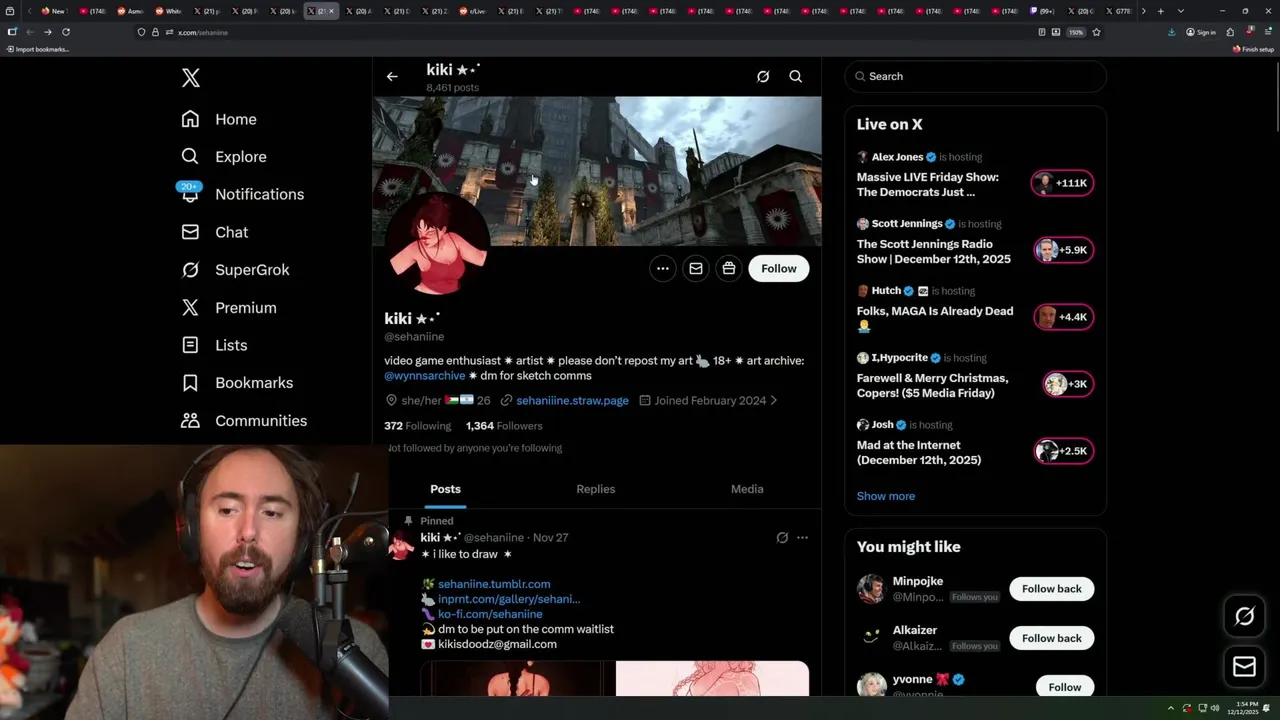Open kiki's profile avatar picture
Viewport: 1280px width, 720px height.
tap(437, 245)
